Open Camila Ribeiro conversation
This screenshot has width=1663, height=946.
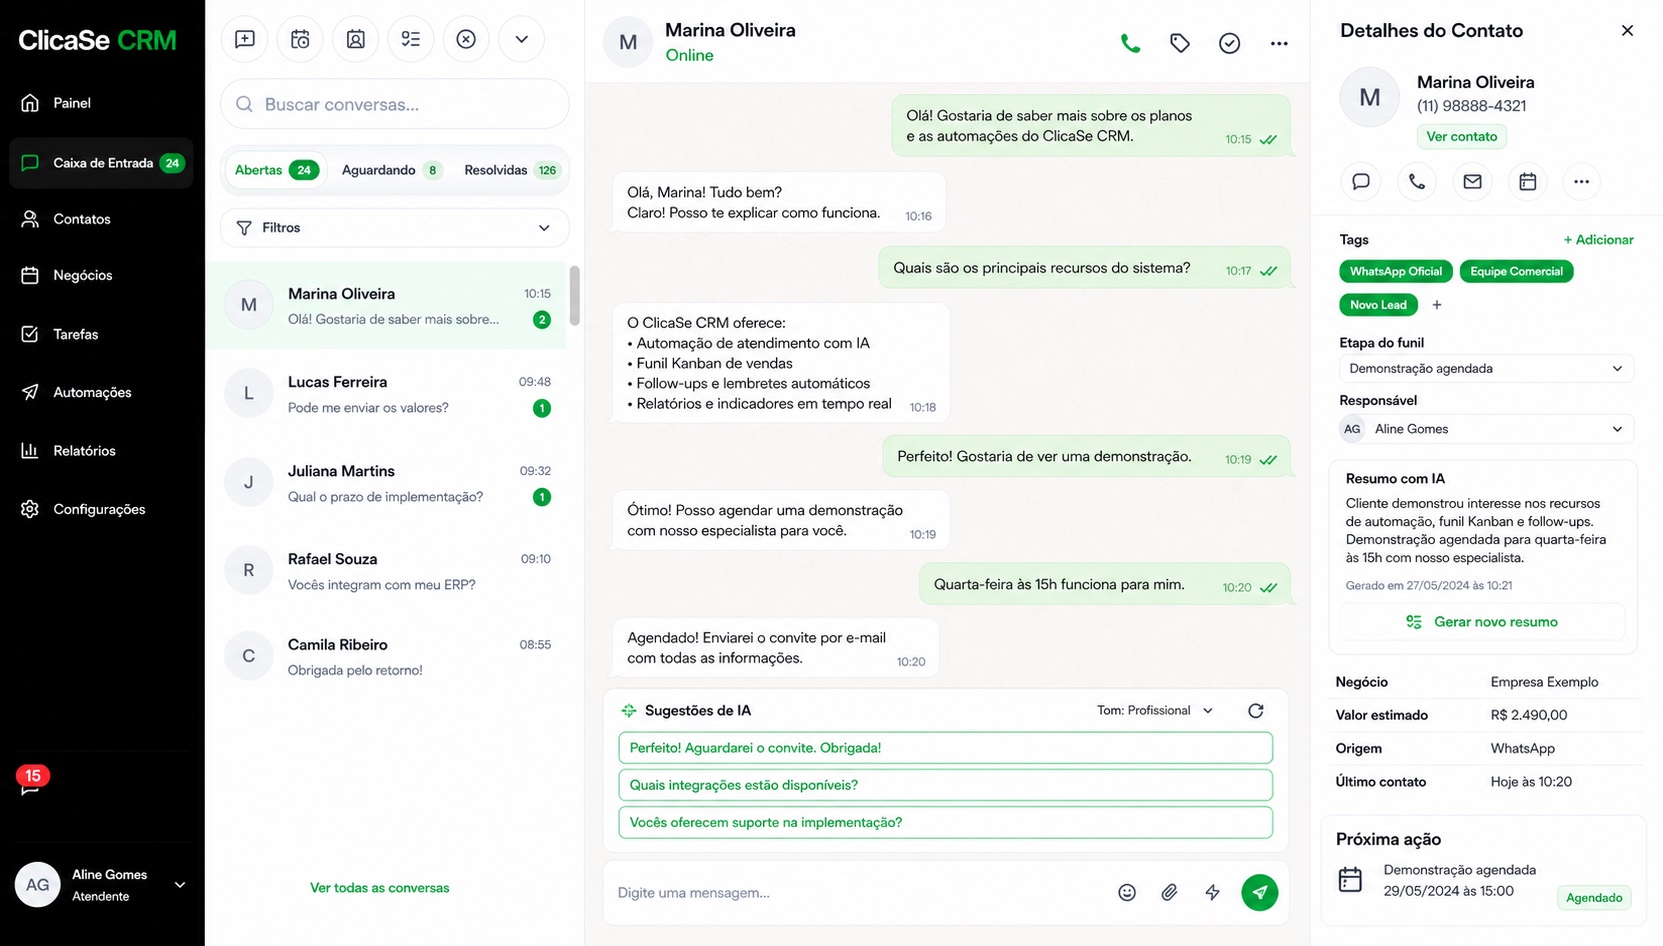pos(386,657)
